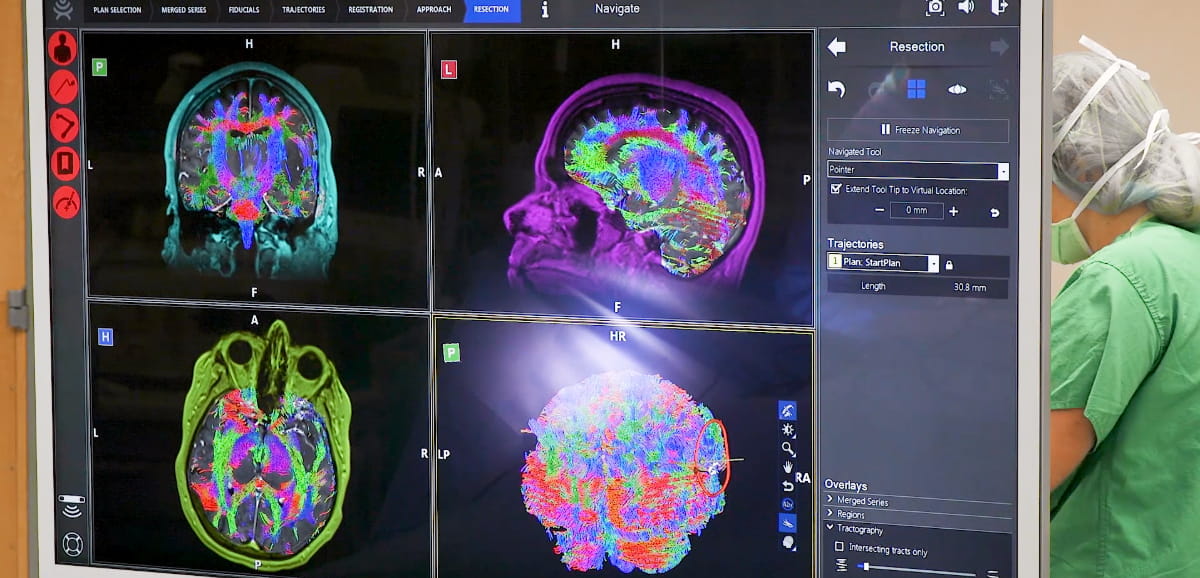
Task: Click the undo arrow in Resection panel
Action: point(837,90)
